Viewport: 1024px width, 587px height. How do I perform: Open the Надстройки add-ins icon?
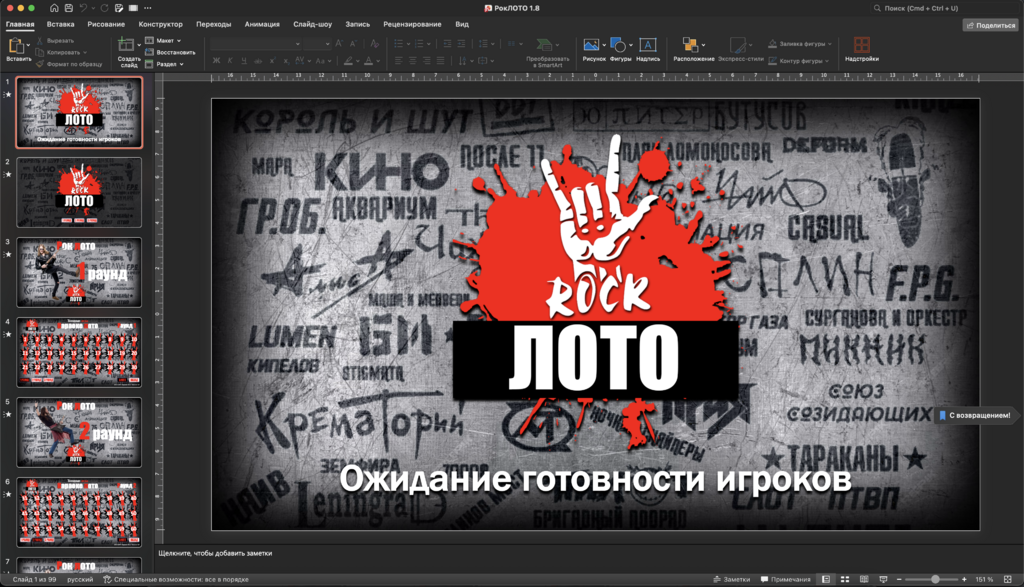tap(861, 44)
